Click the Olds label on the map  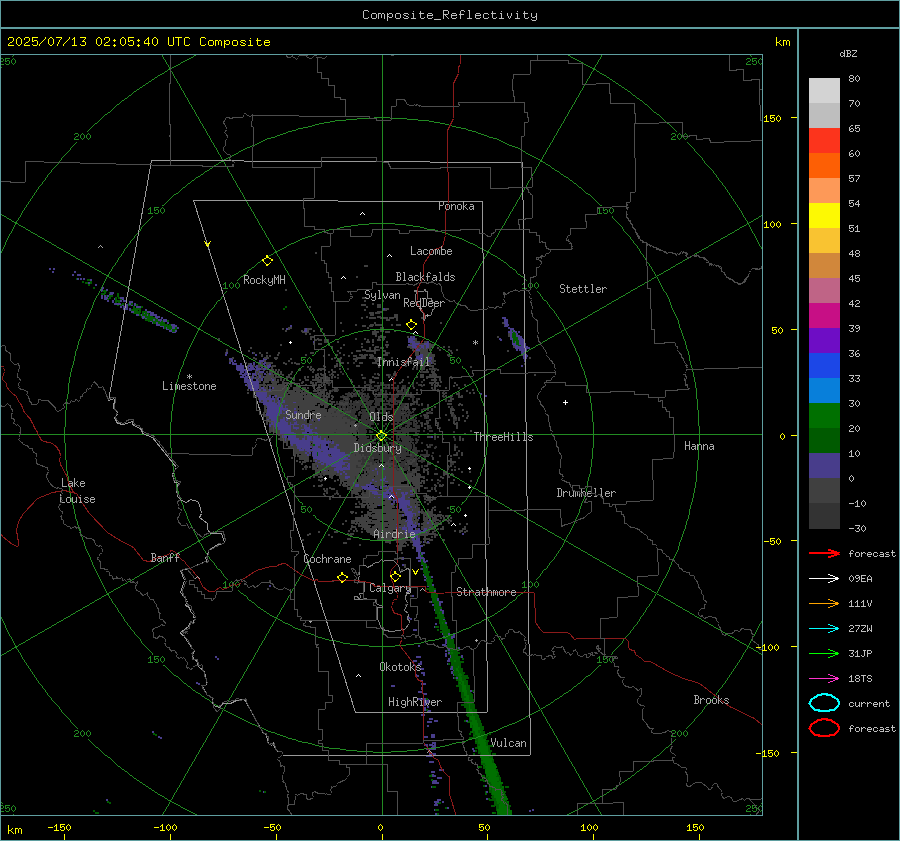[381, 417]
